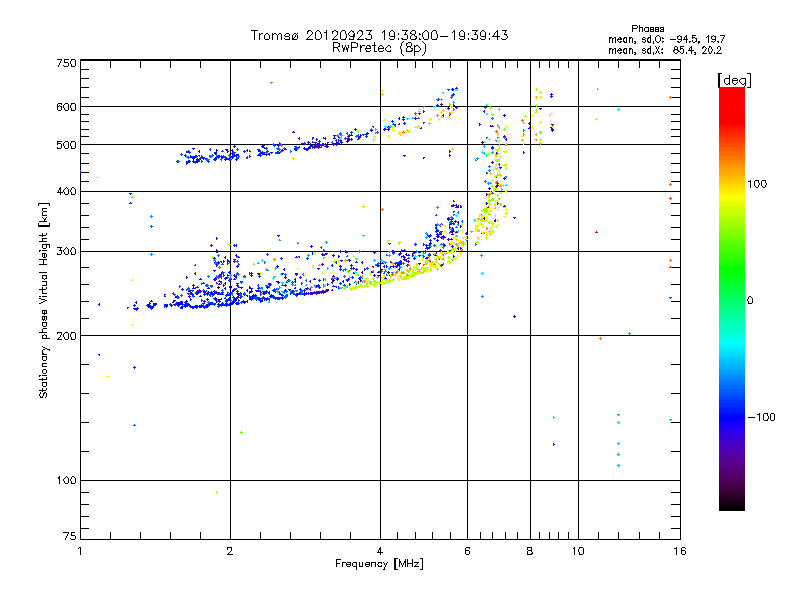Click the 'Frequency [MHz]' axis label
The height and width of the screenshot is (600, 800).
click(379, 564)
